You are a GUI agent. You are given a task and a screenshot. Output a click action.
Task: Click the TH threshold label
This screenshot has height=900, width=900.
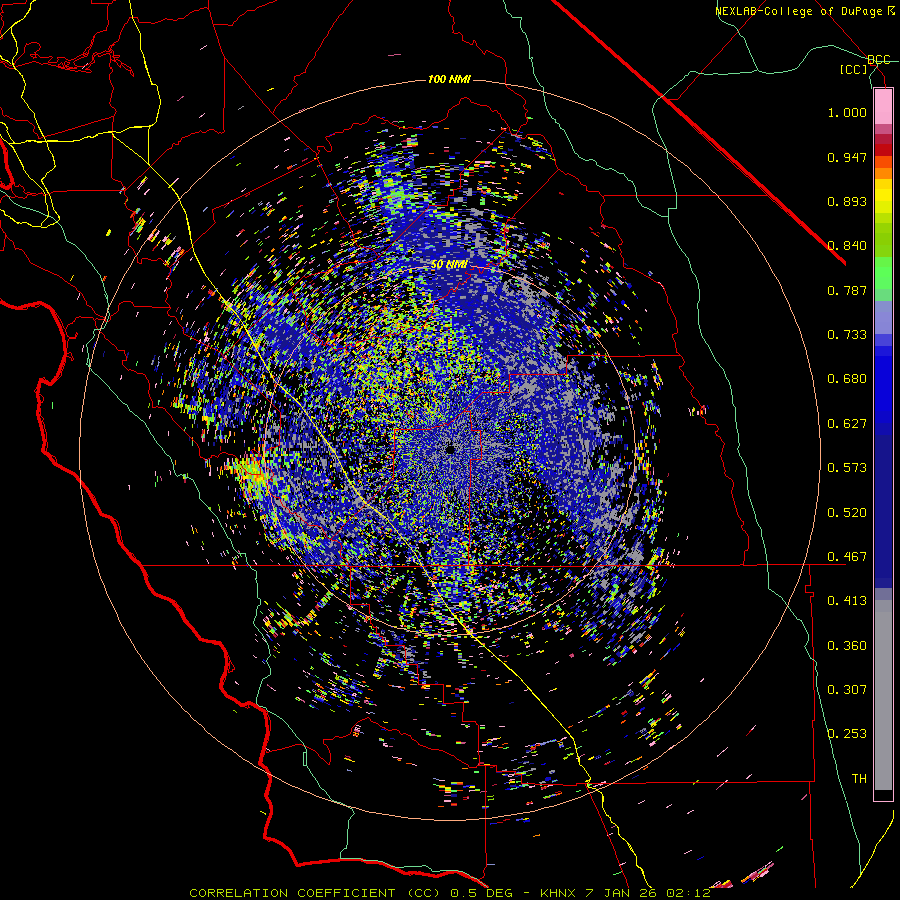[859, 778]
